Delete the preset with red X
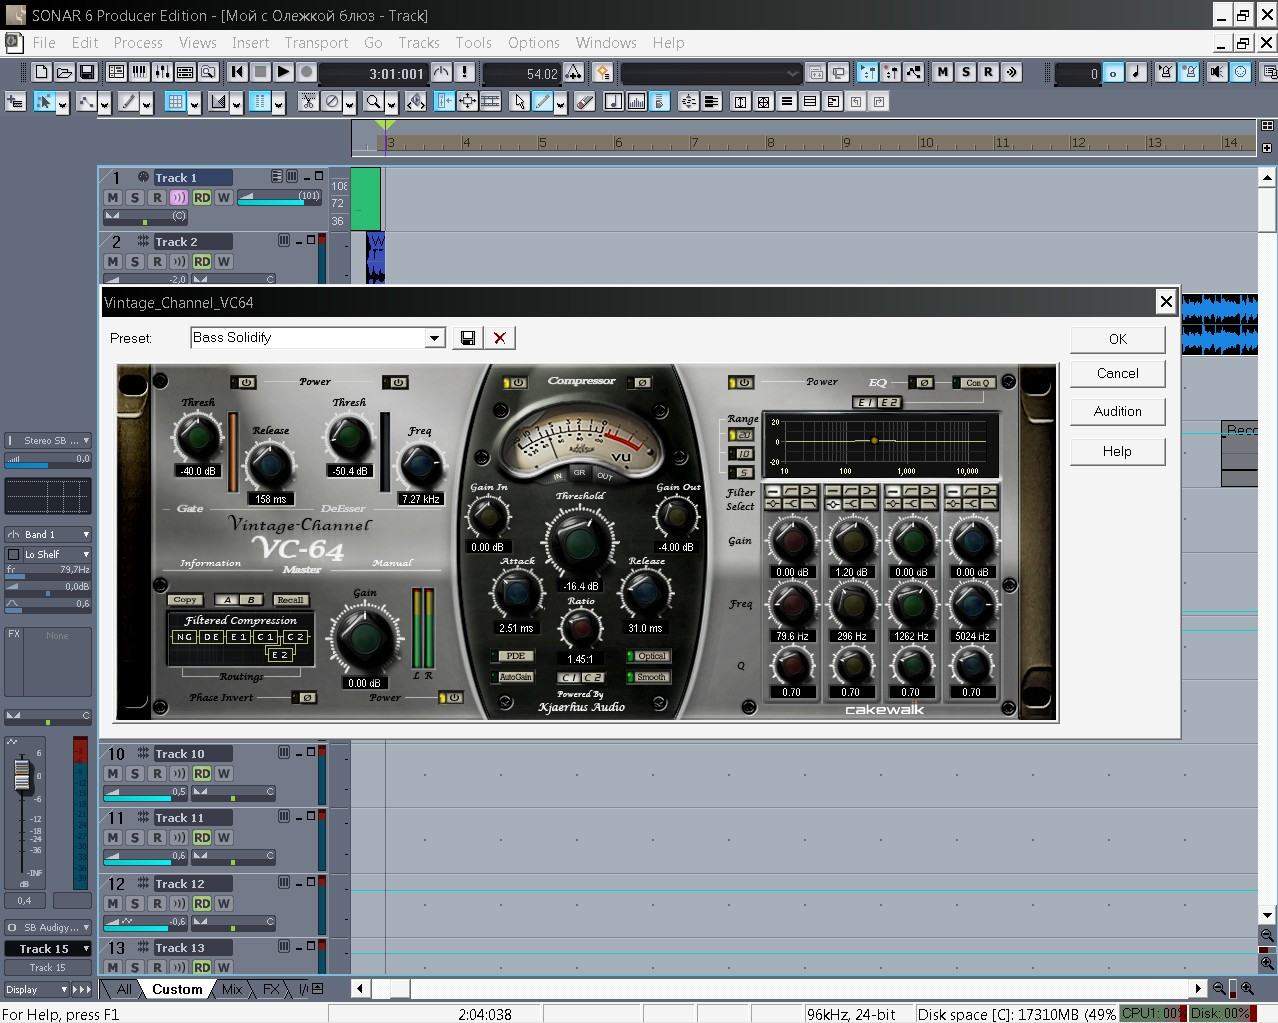Image resolution: width=1278 pixels, height=1023 pixels. [500, 338]
